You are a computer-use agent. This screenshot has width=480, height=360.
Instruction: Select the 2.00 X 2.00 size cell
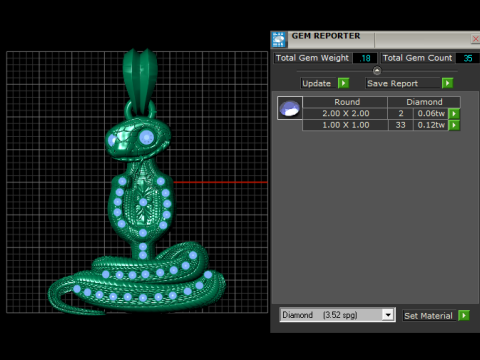coord(345,114)
